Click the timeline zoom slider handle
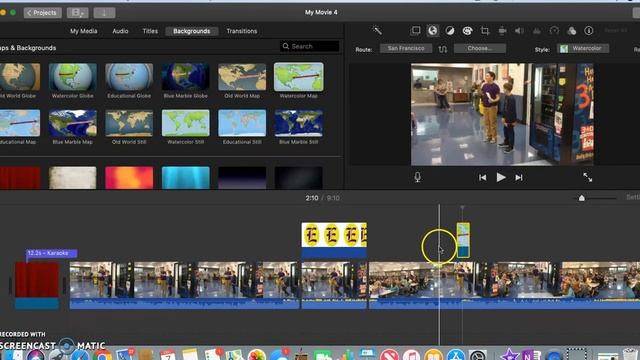This screenshot has height=360, width=640. point(582,198)
